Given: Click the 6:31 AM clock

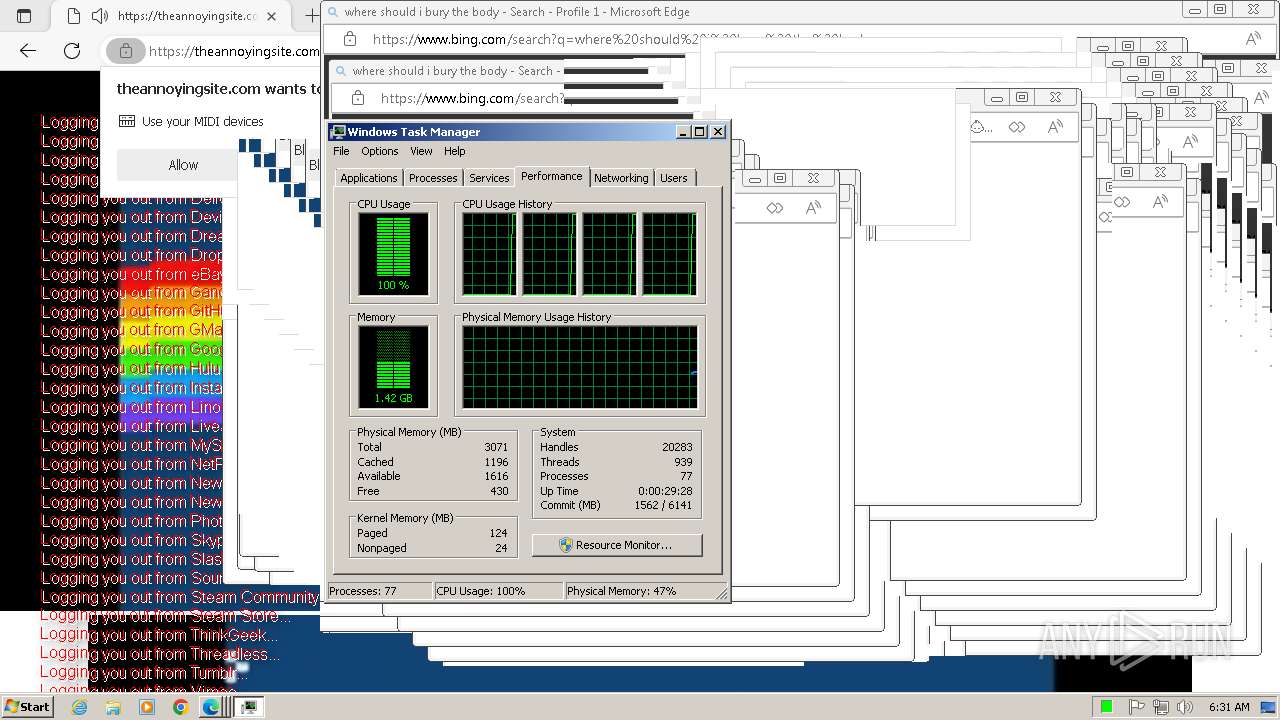Looking at the screenshot, I should pos(1229,707).
